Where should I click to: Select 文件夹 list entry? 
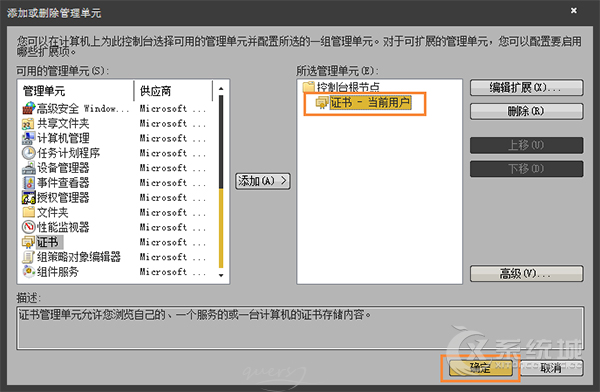pyautogui.click(x=53, y=212)
